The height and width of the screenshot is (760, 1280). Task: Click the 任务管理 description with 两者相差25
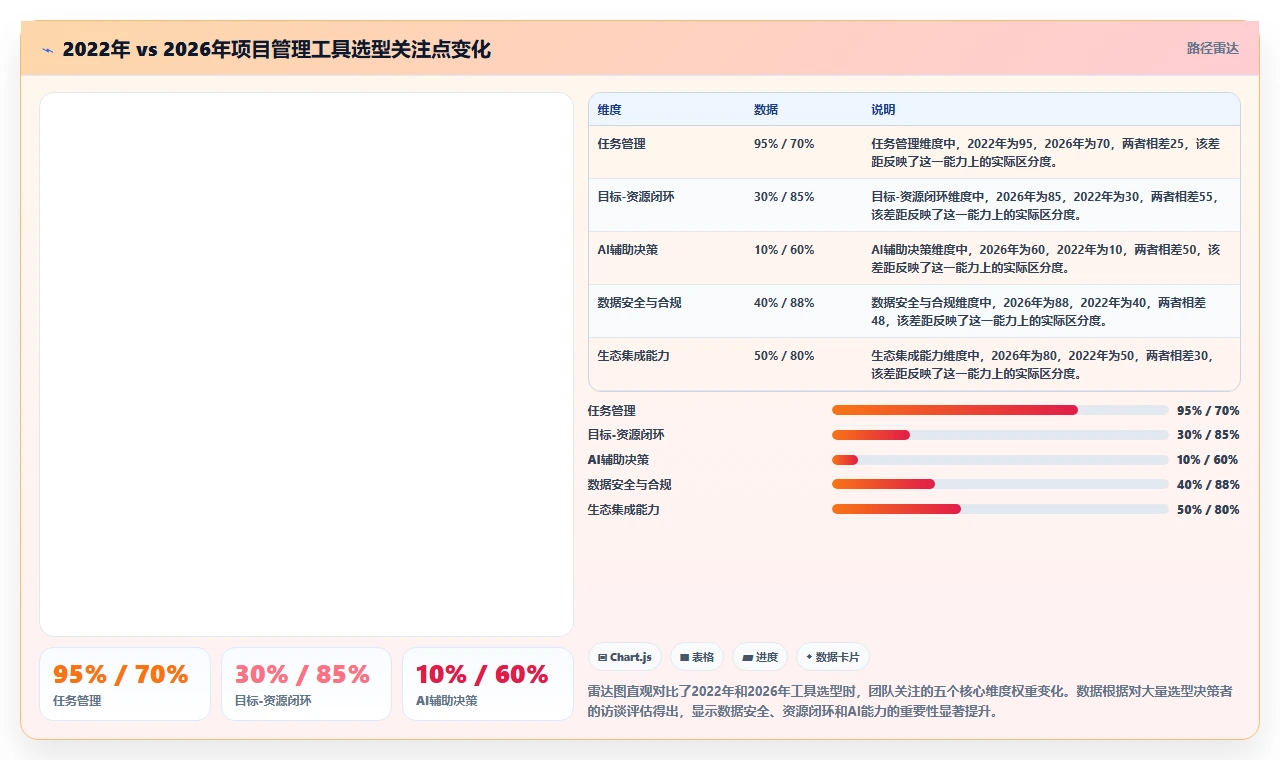coord(1046,152)
